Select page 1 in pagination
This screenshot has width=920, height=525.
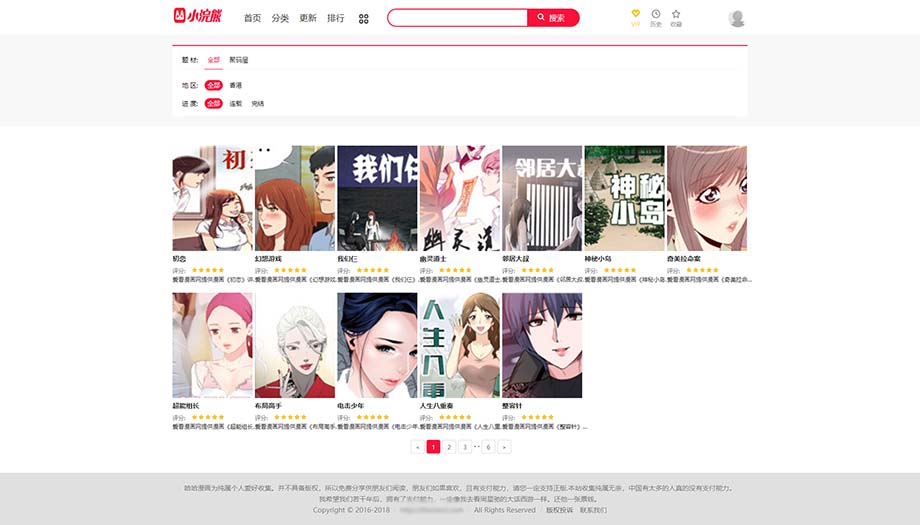point(433,447)
